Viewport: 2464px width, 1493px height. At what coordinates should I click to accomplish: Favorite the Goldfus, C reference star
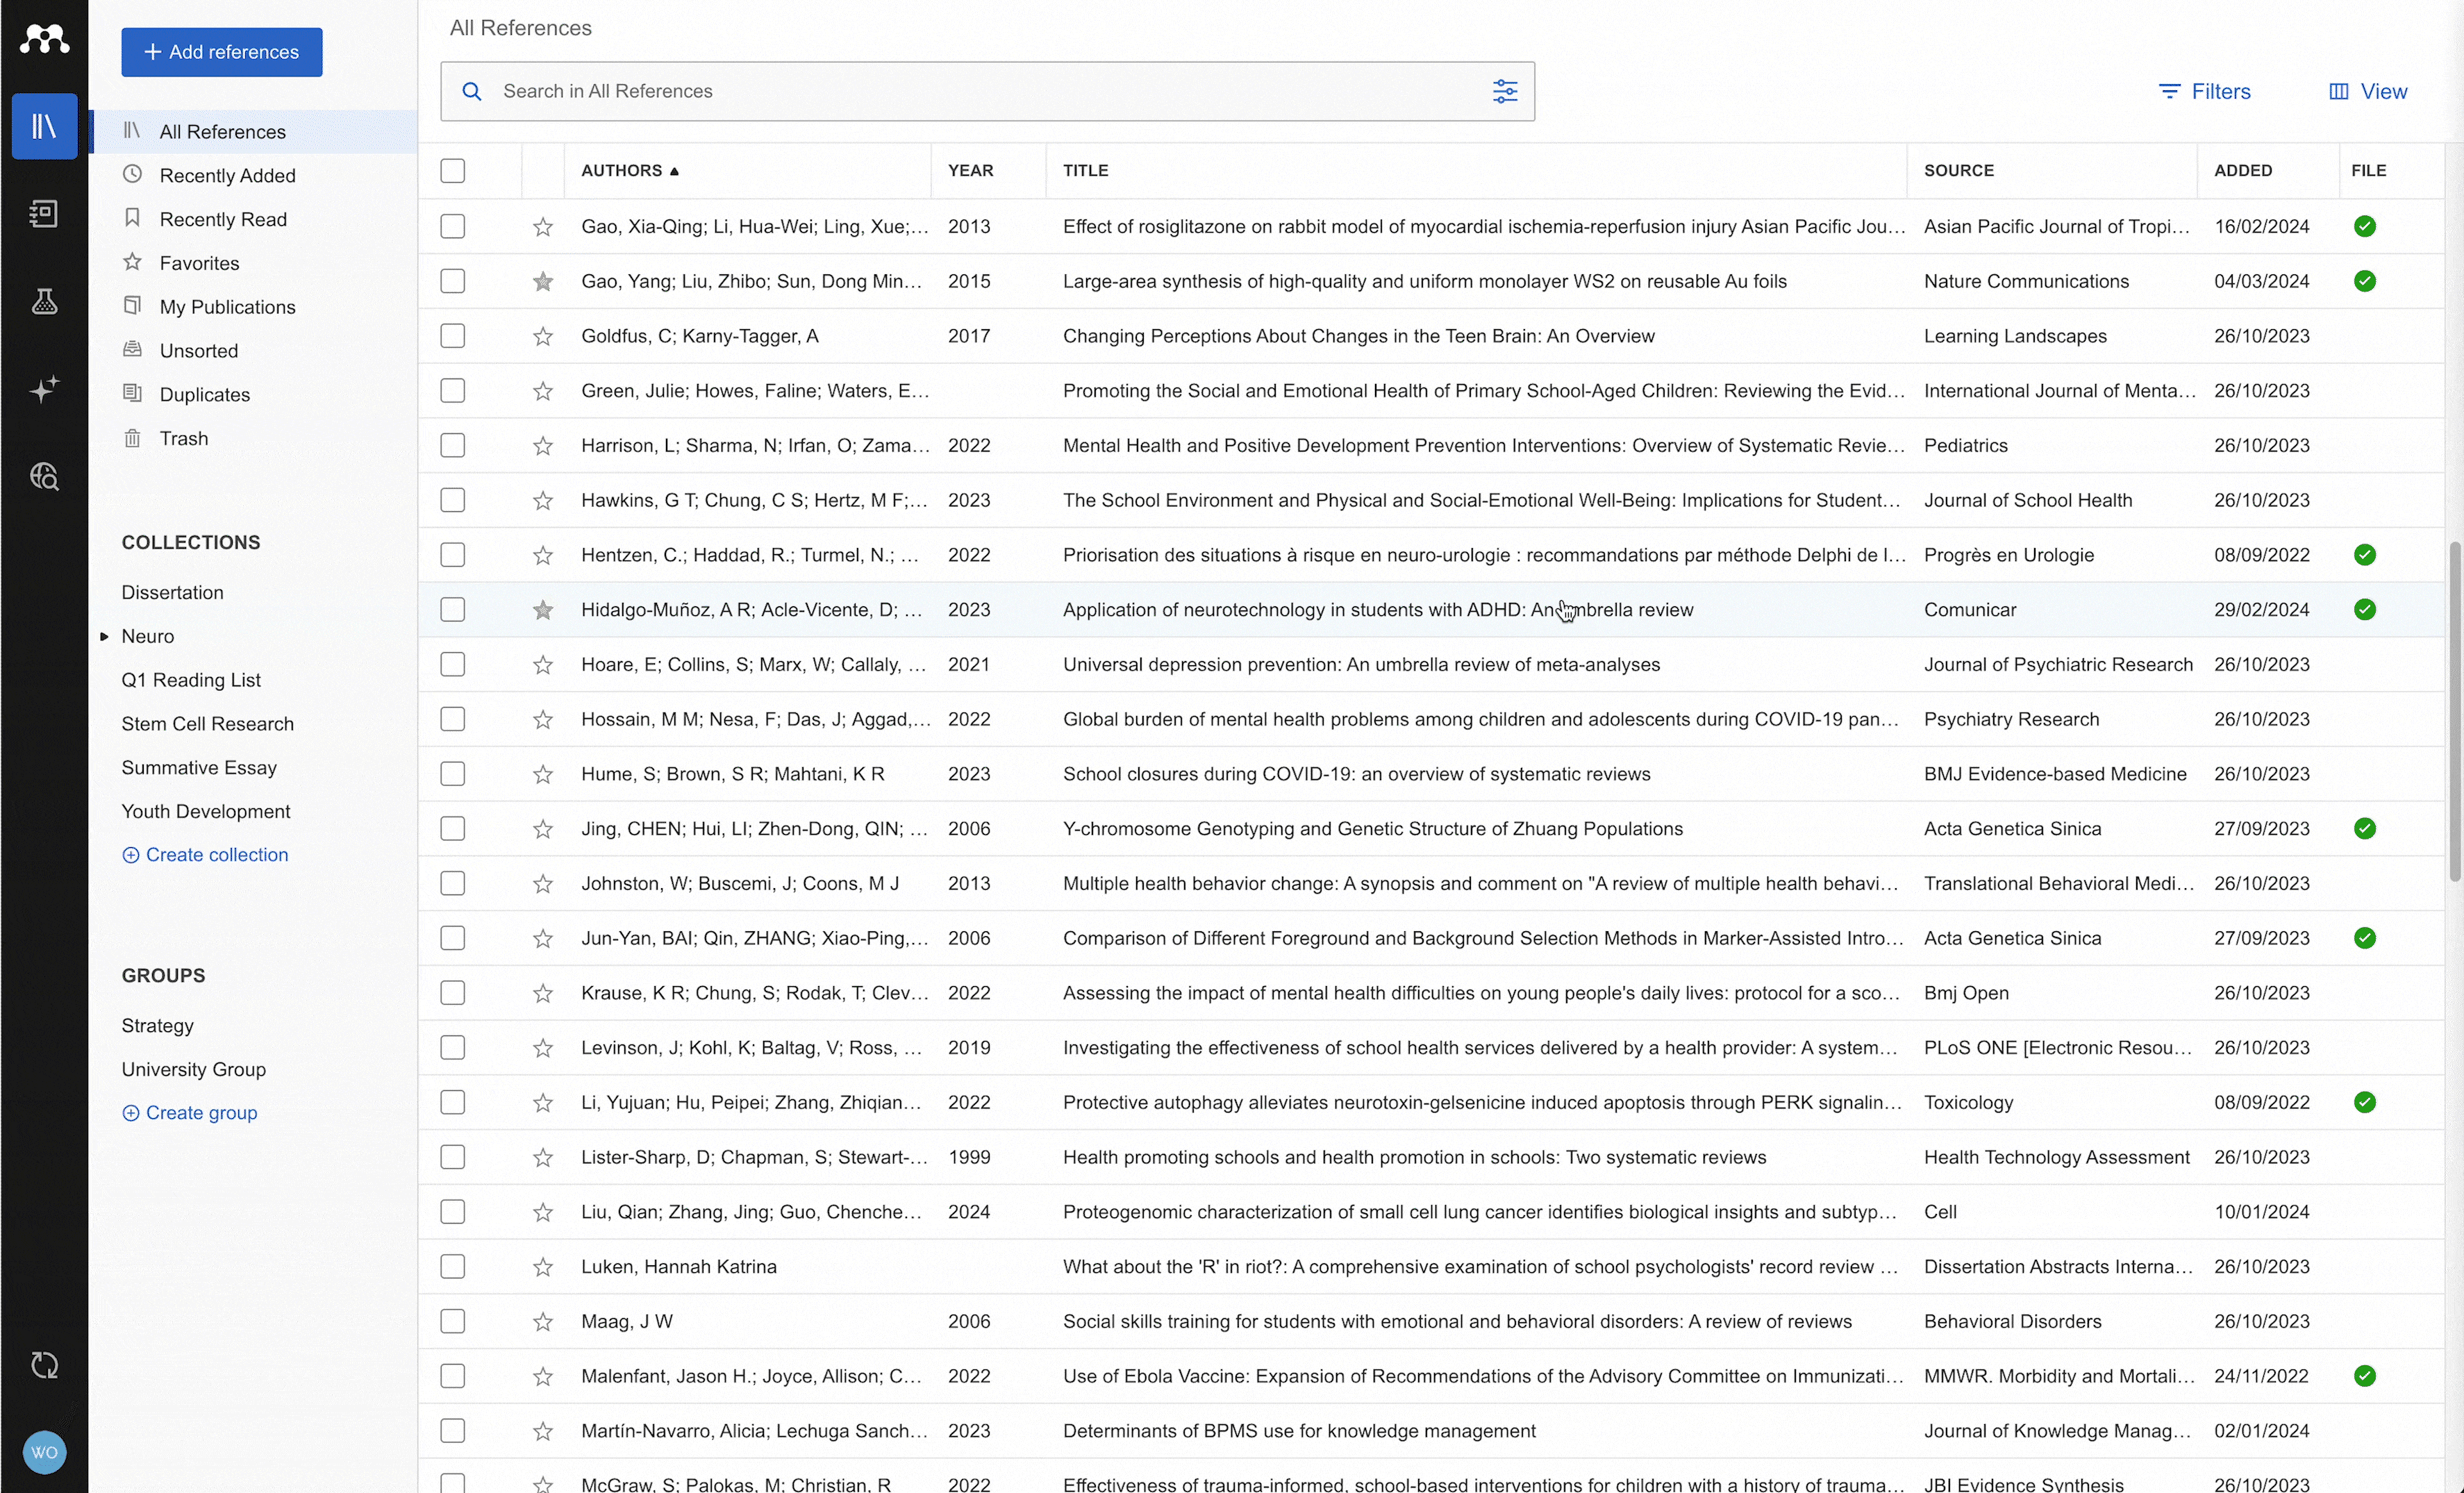point(543,337)
